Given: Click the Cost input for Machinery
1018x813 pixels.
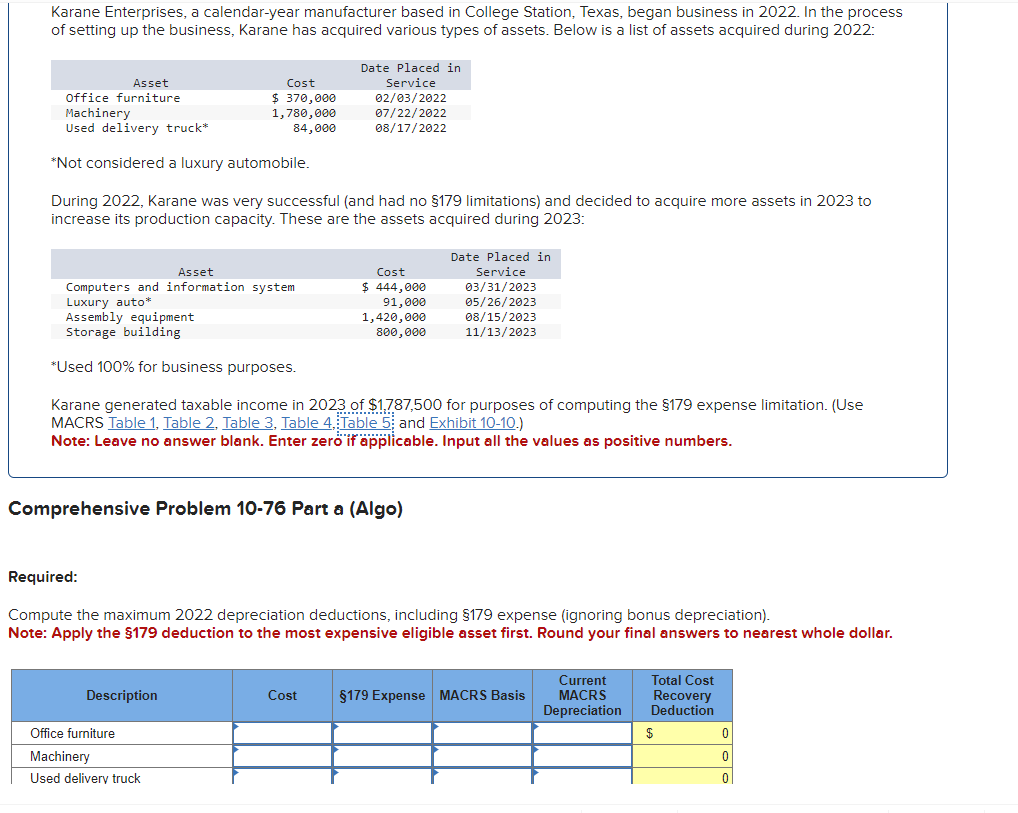Looking at the screenshot, I should coord(282,756).
